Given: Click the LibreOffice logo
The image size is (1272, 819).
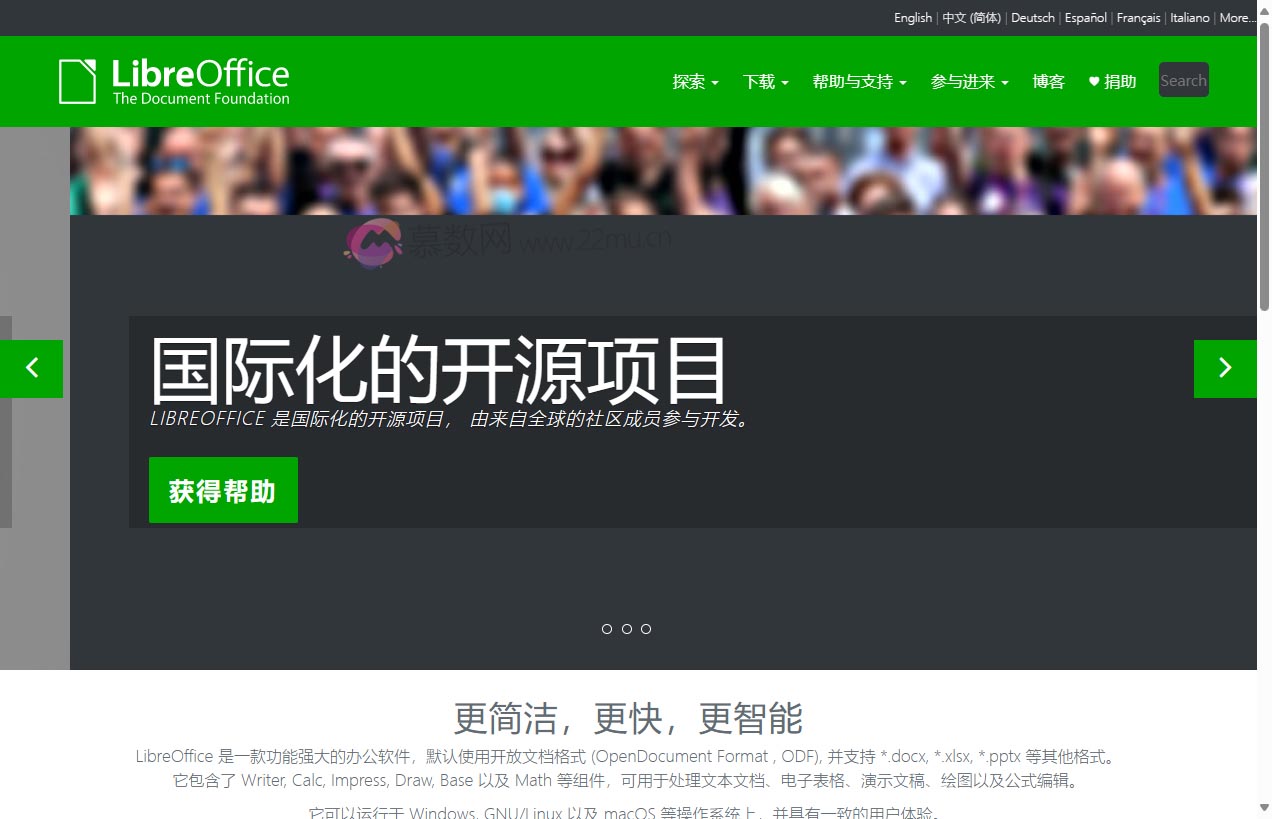Looking at the screenshot, I should pyautogui.click(x=173, y=81).
